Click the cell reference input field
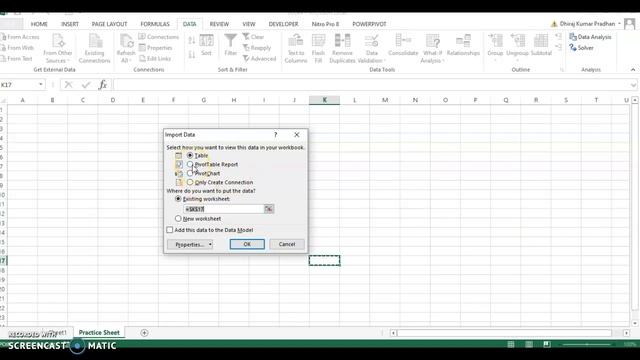This screenshot has width=640, height=360. click(x=223, y=209)
